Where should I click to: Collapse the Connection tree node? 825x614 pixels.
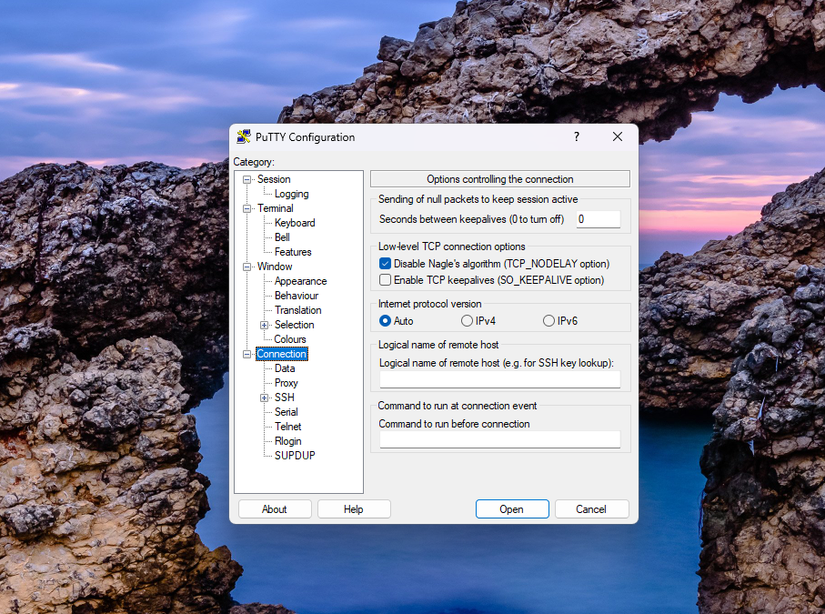tap(247, 354)
